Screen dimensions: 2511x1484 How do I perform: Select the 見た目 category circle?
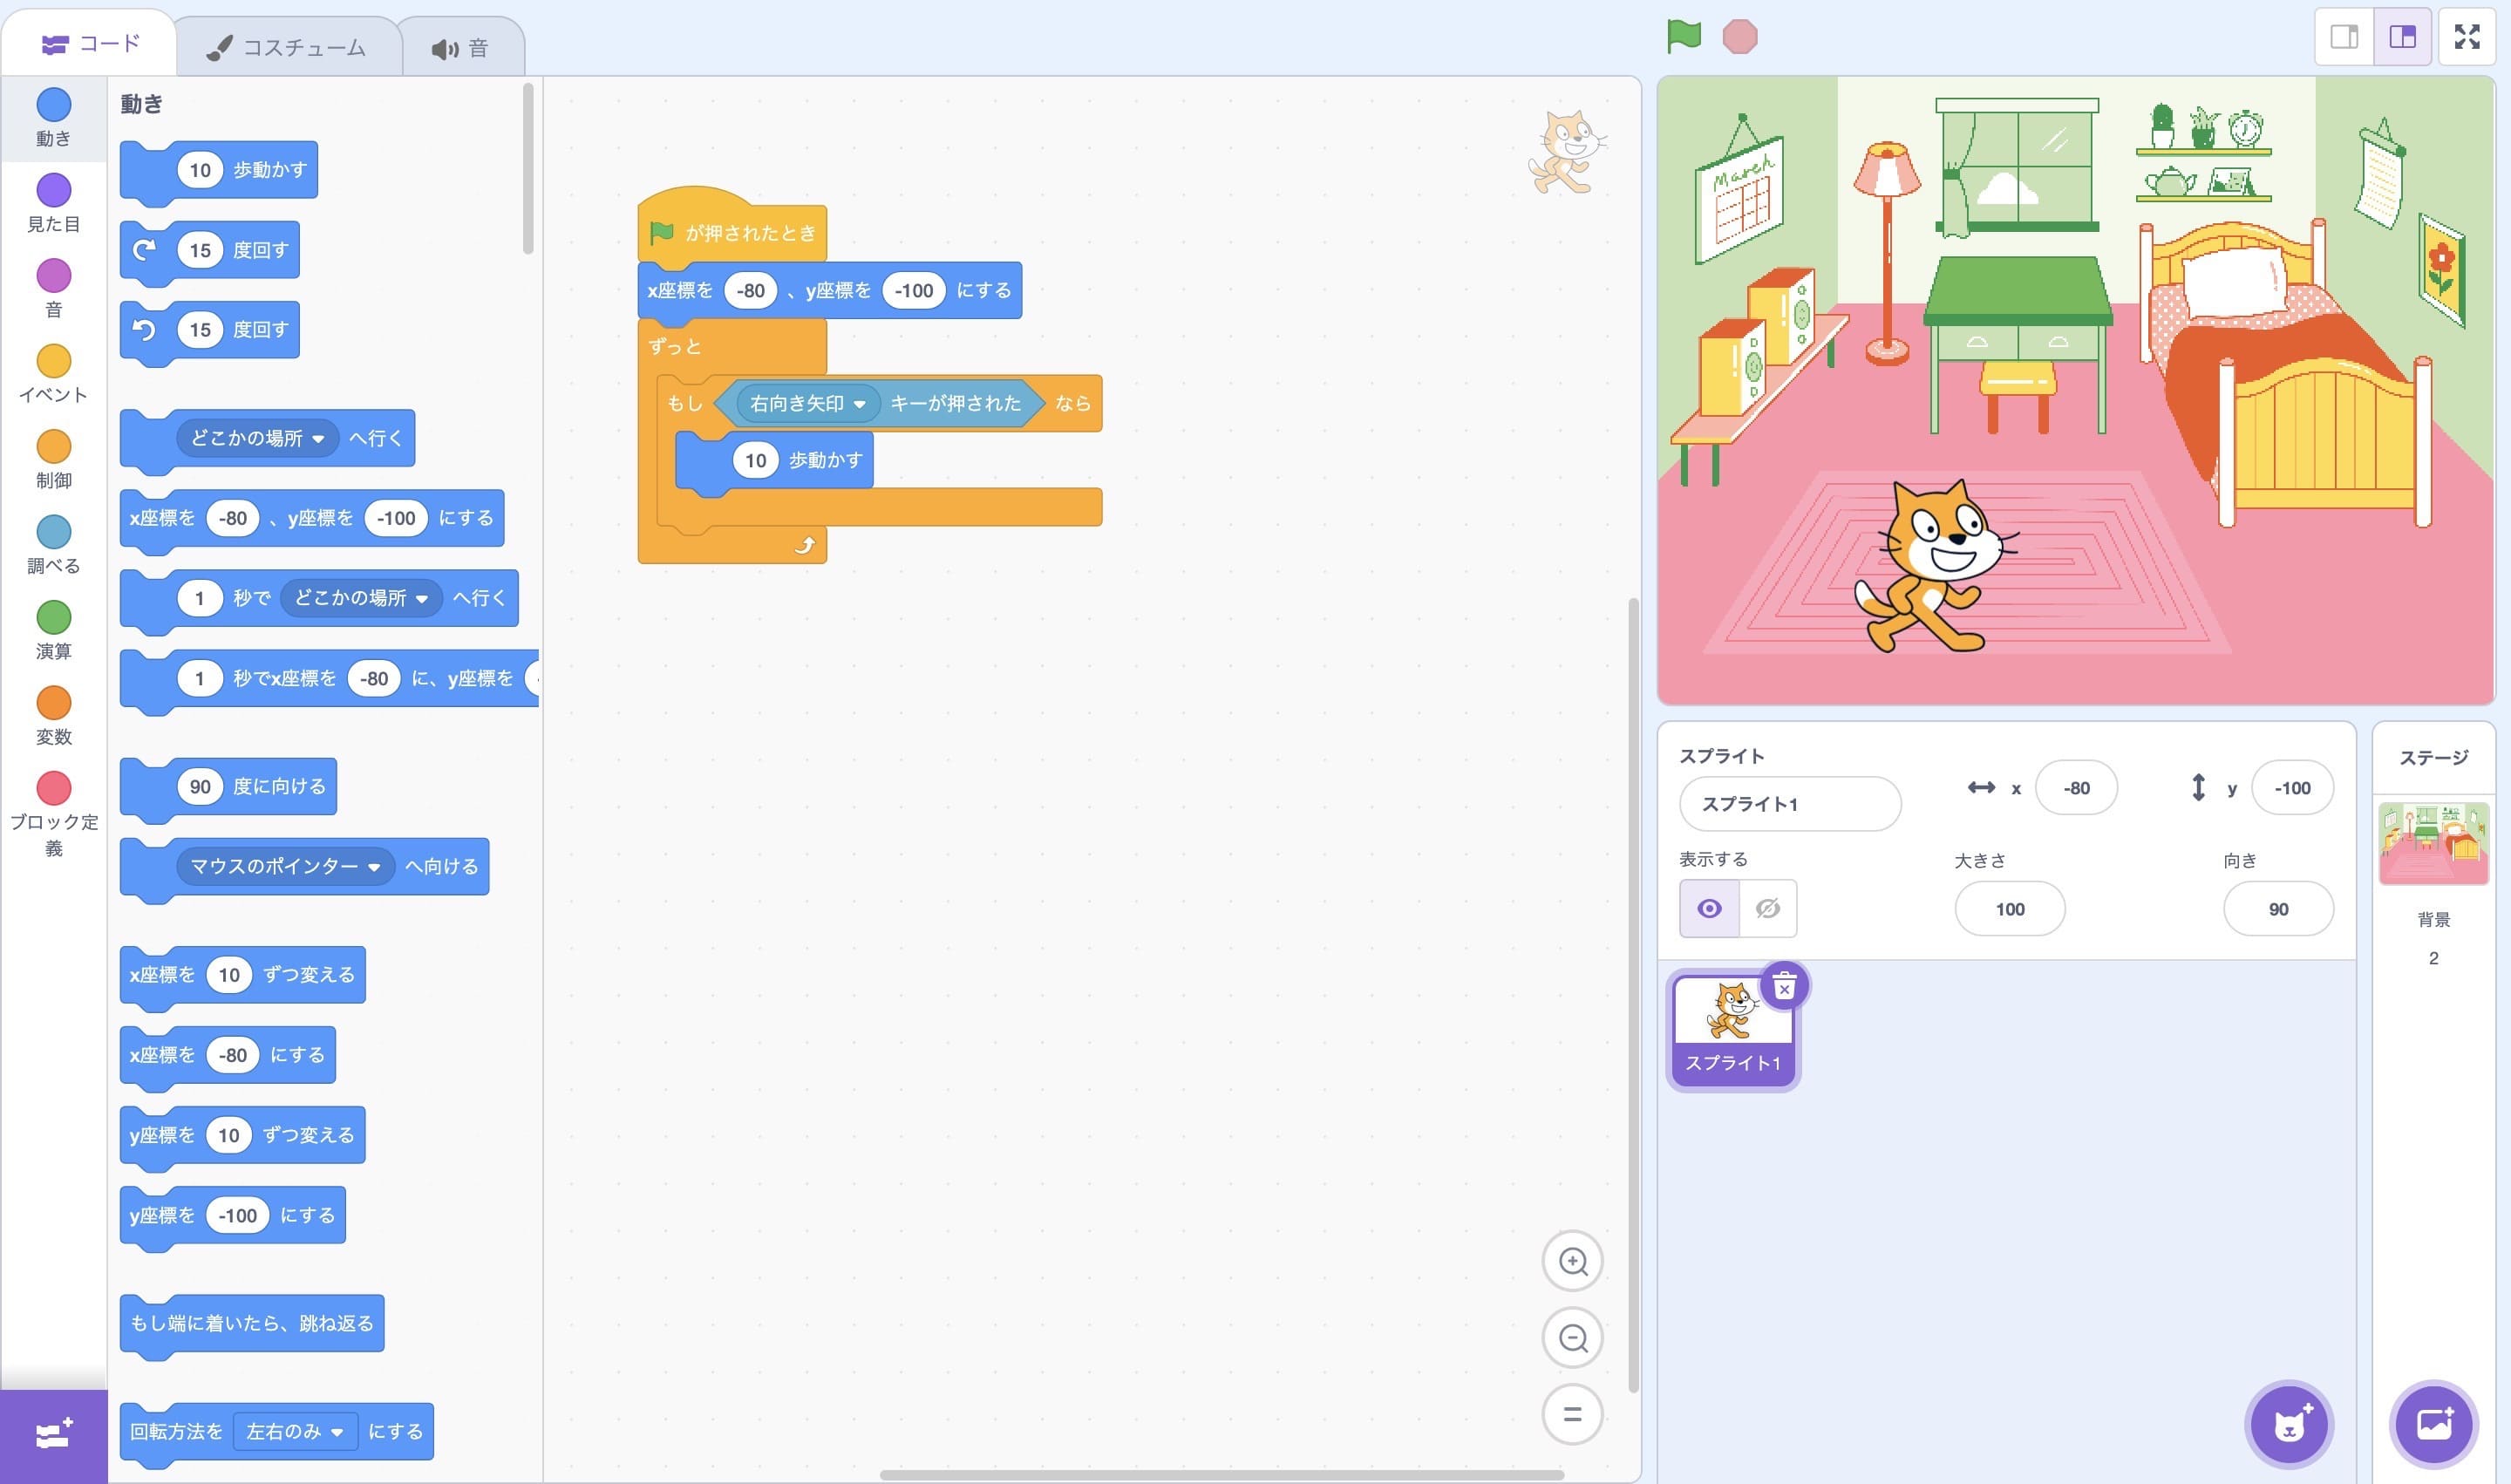pos(54,190)
